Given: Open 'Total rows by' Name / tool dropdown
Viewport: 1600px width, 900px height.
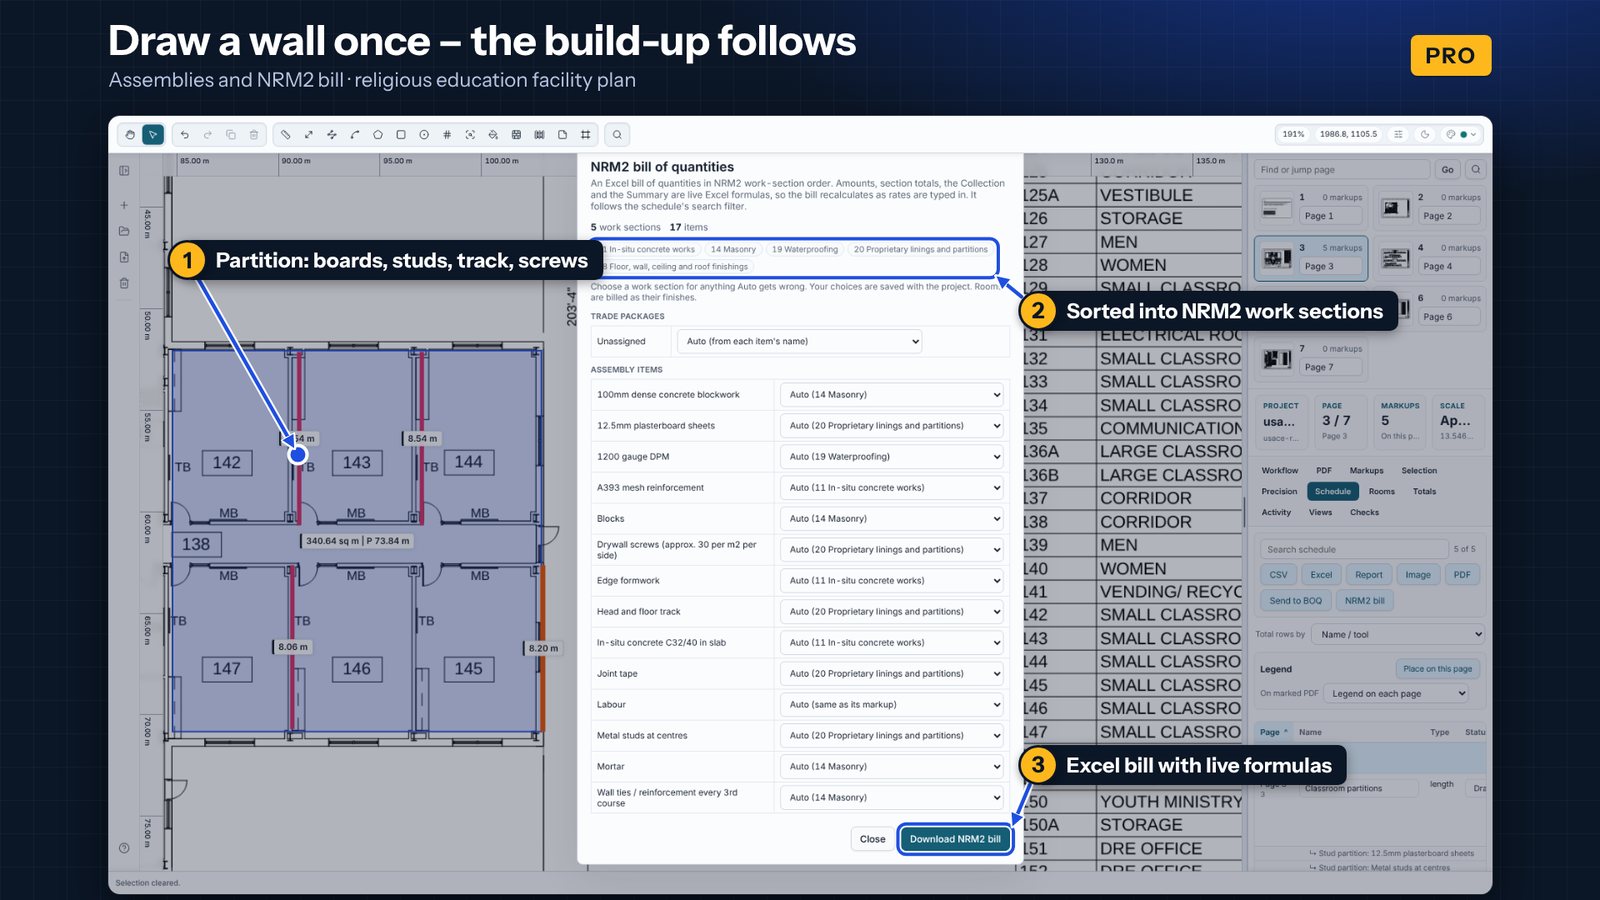Looking at the screenshot, I should [x=1399, y=634].
